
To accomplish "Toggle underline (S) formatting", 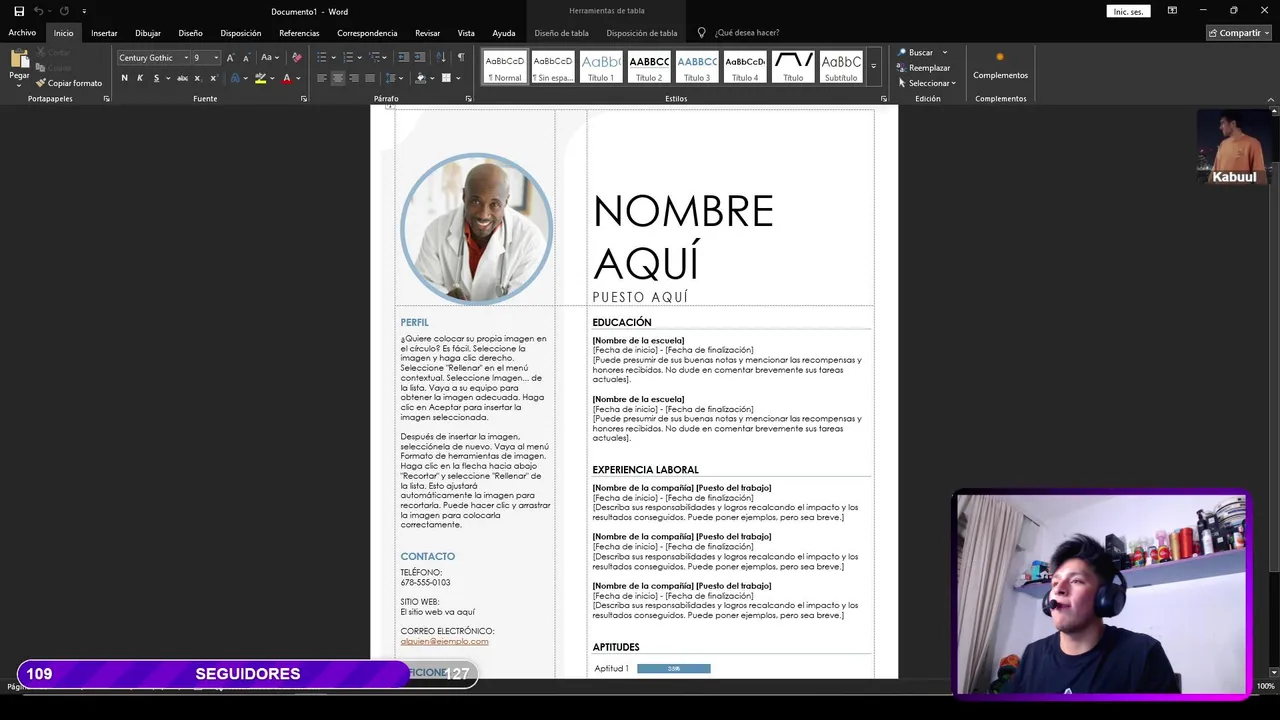I will click(x=156, y=78).
